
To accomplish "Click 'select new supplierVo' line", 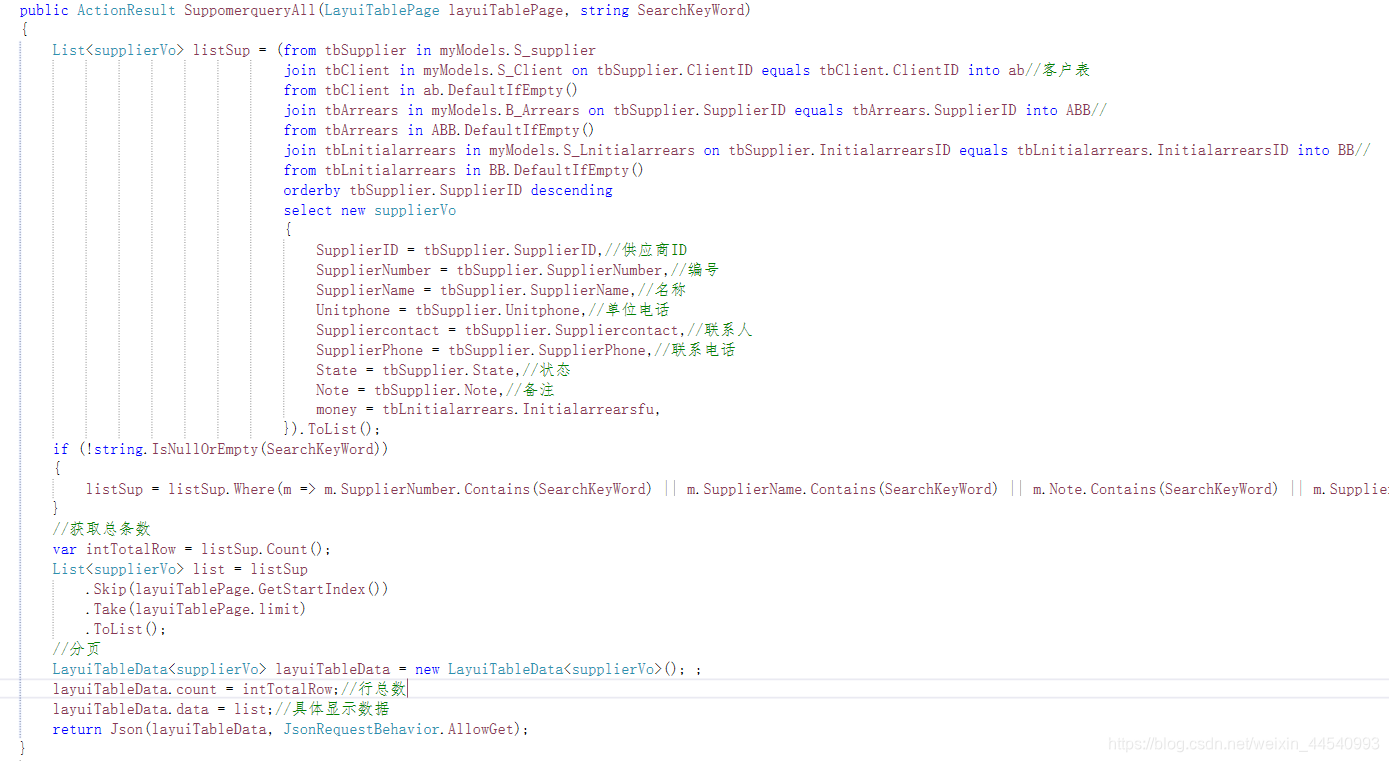I will [x=370, y=210].
